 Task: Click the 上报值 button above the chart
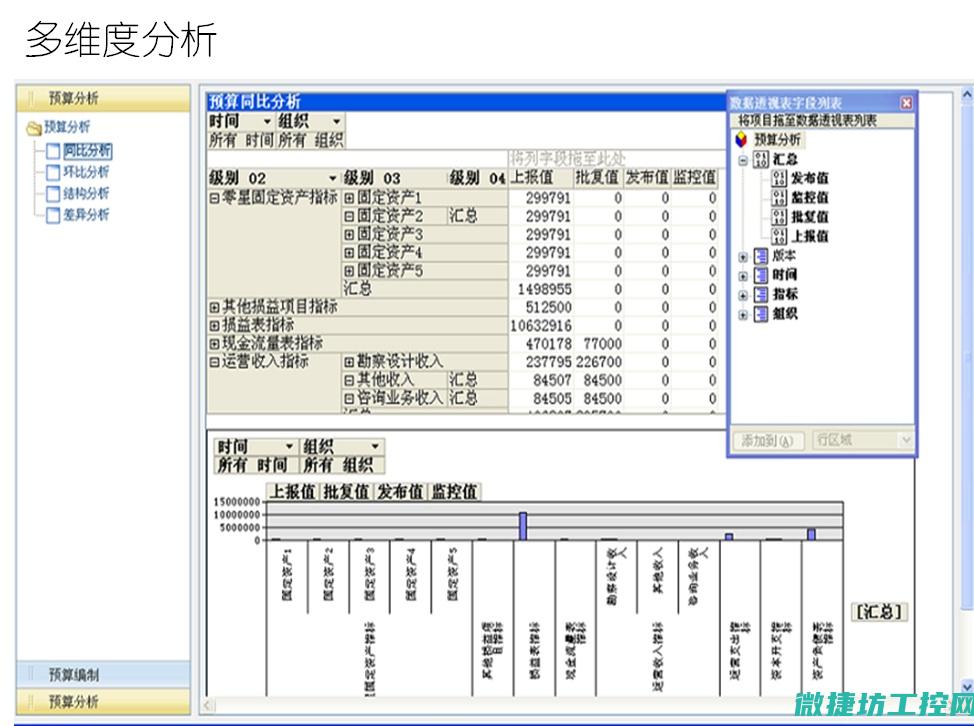coord(292,492)
